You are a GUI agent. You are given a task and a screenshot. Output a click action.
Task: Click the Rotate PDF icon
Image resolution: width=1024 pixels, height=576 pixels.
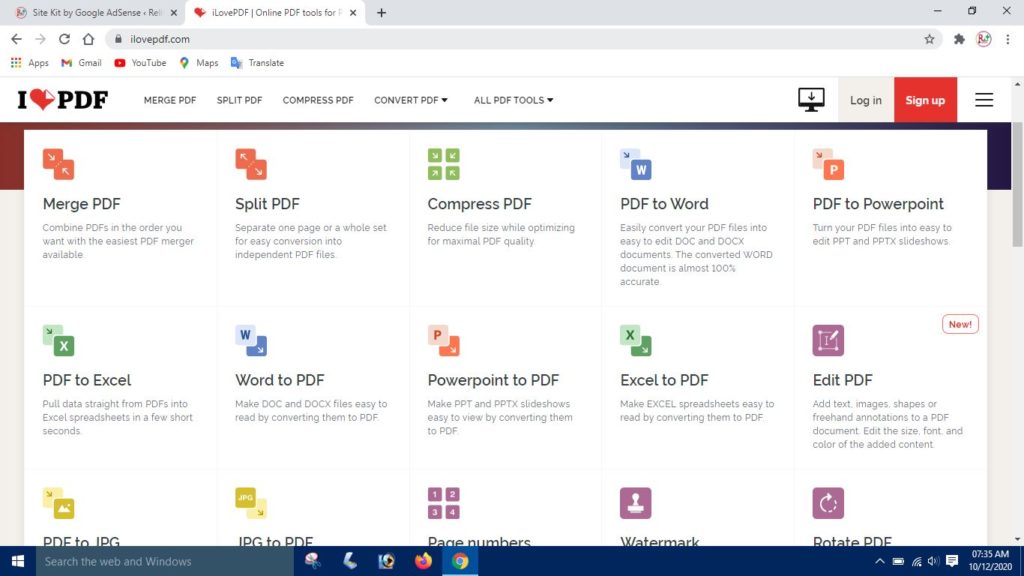(828, 503)
